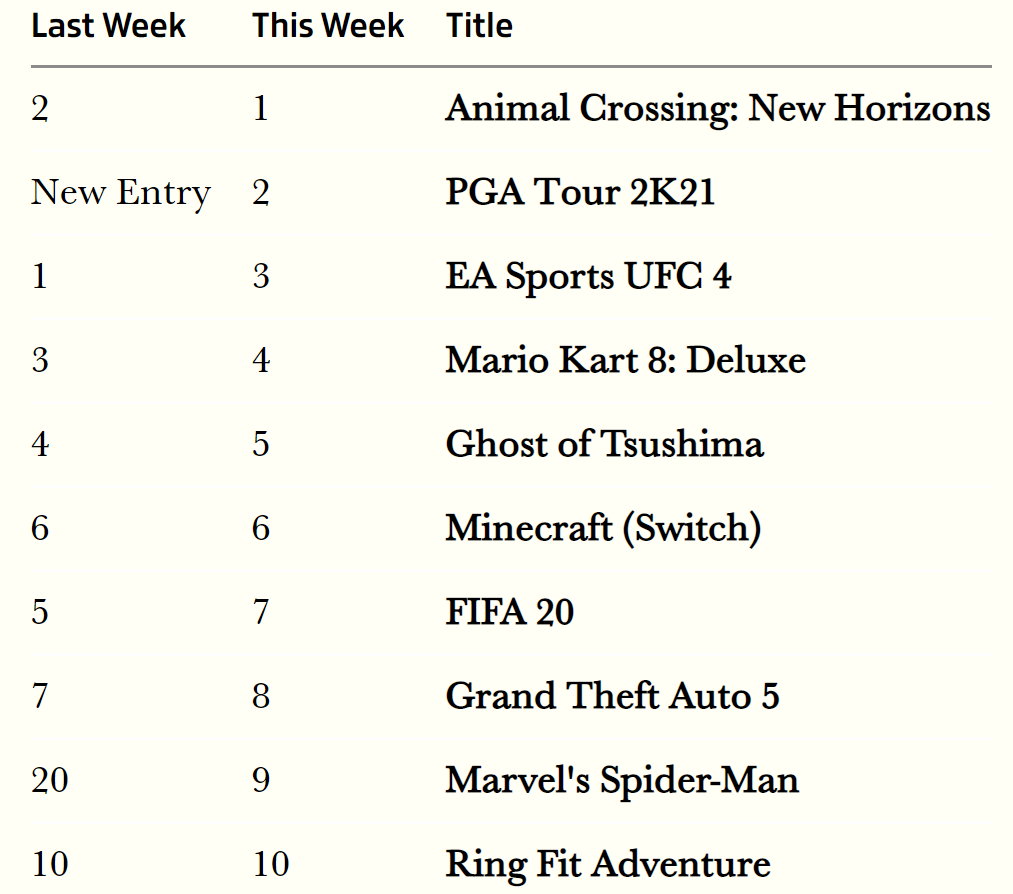Click the This Week column header
1013x894 pixels.
[328, 26]
